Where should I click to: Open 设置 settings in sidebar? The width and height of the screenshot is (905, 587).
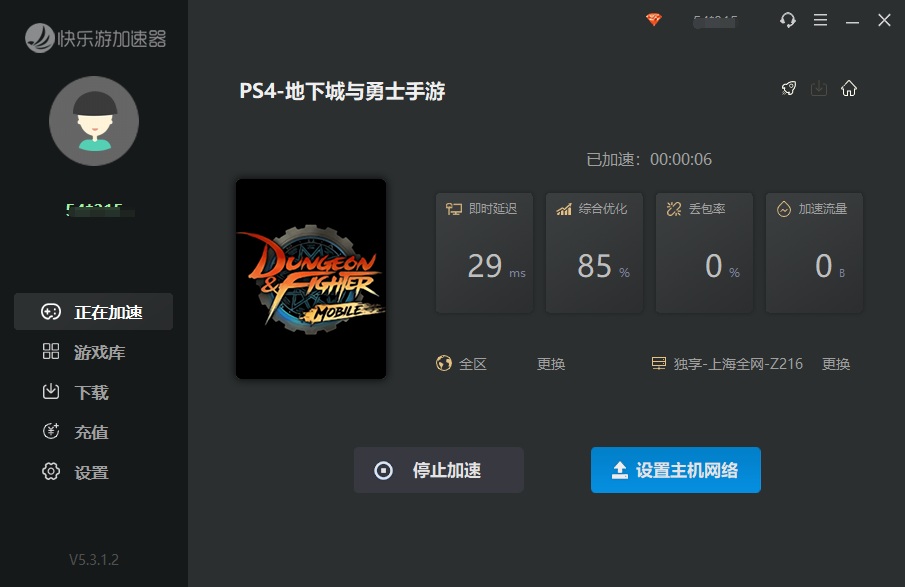click(94, 472)
